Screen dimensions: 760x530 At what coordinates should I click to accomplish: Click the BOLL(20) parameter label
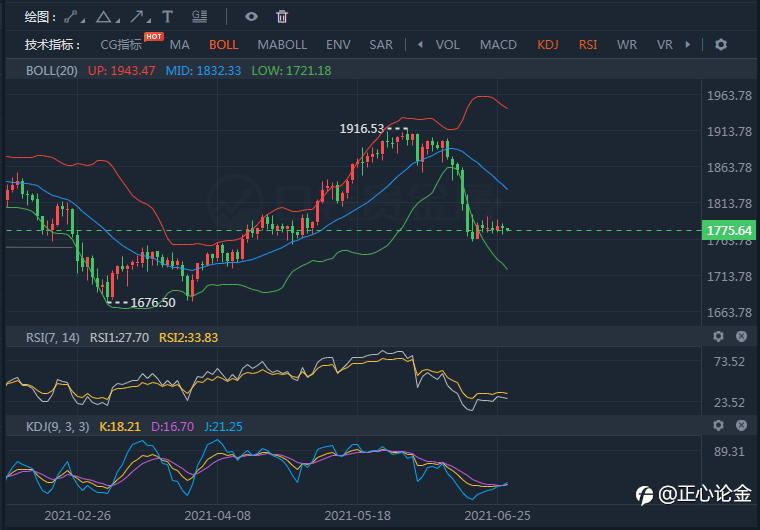[51, 71]
